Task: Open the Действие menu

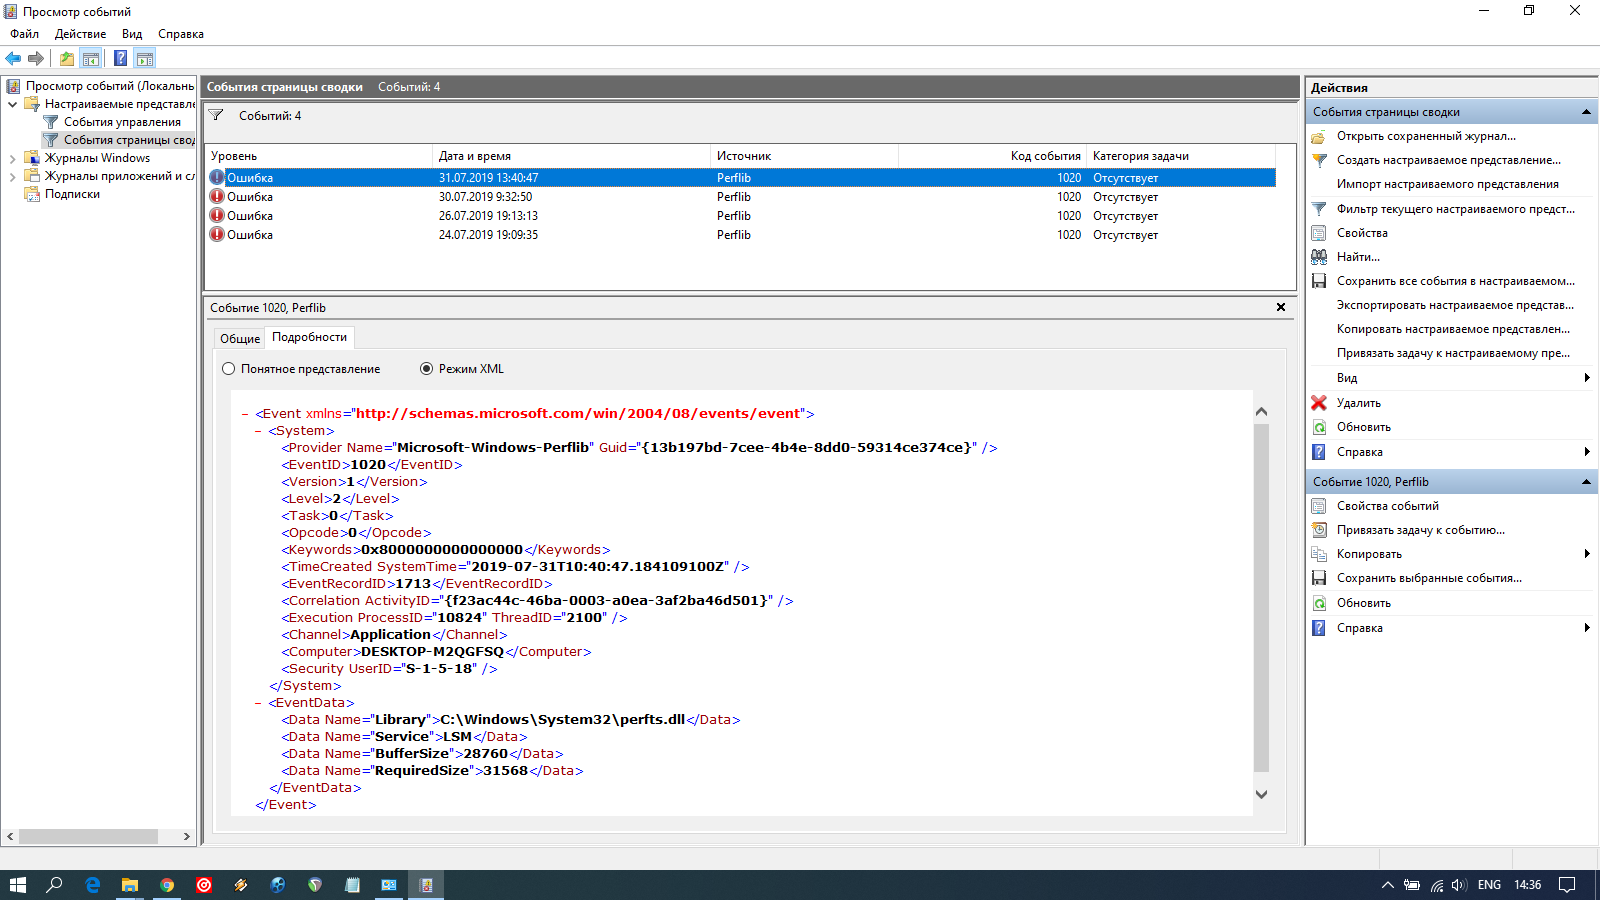Action: point(81,34)
